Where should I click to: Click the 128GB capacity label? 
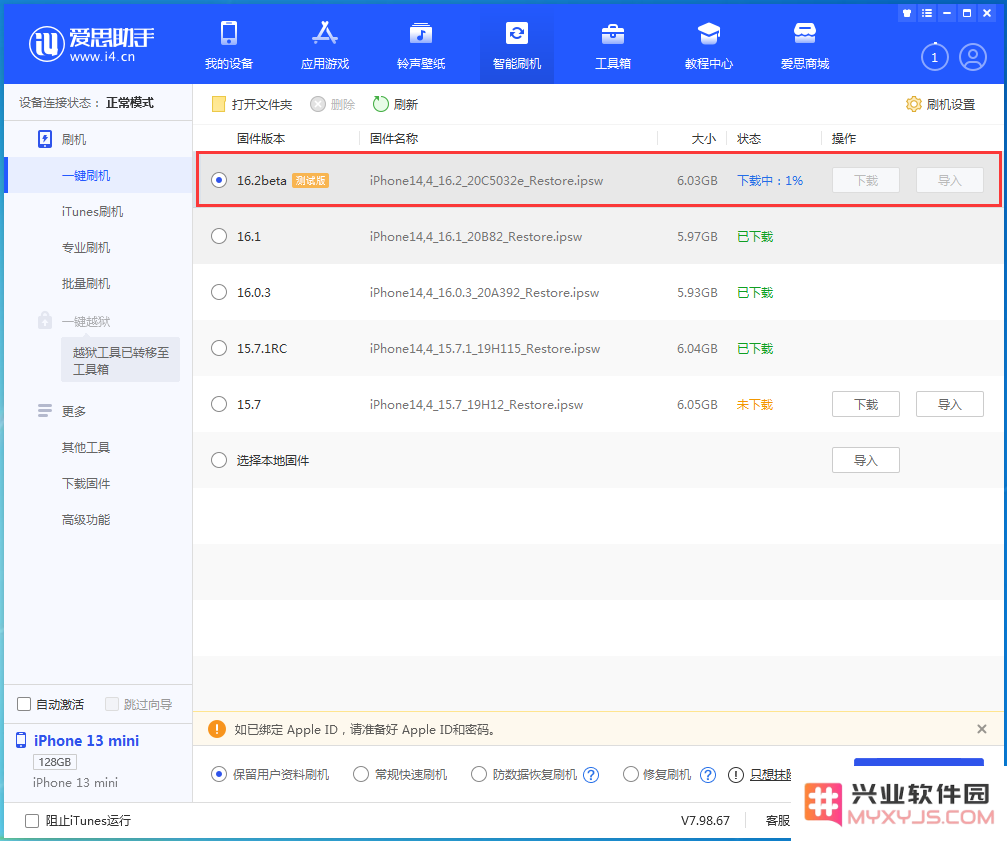tap(55, 761)
